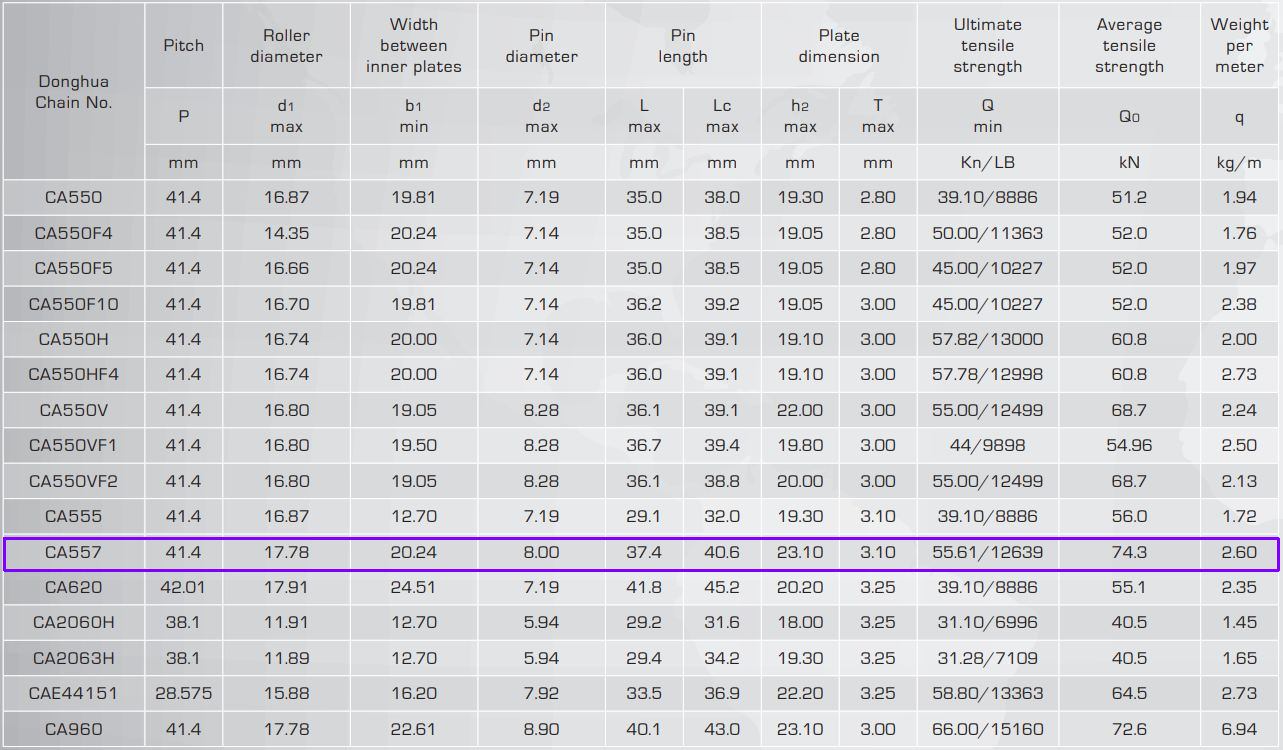The image size is (1283, 750).
Task: Select the 28.575 pitch value
Action: coord(183,693)
